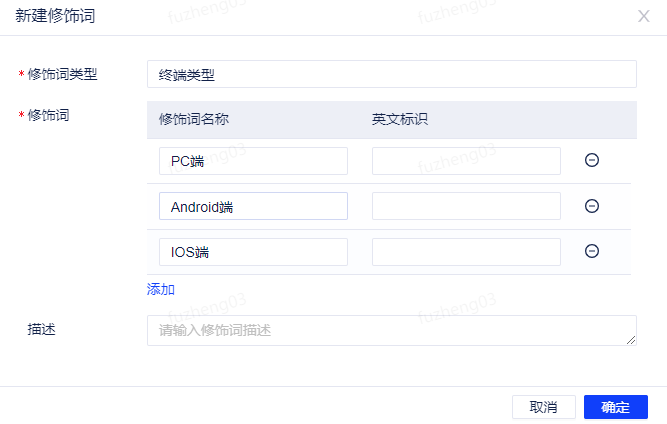Close the 新建修饰词 dialog
667x424 pixels.
tap(644, 16)
